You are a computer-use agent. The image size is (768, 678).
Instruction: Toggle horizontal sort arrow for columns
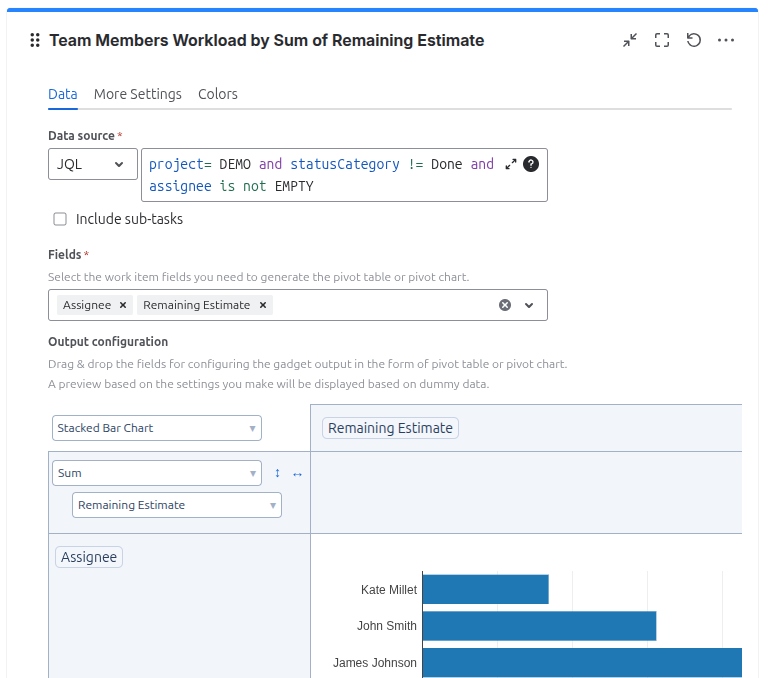pyautogui.click(x=297, y=473)
